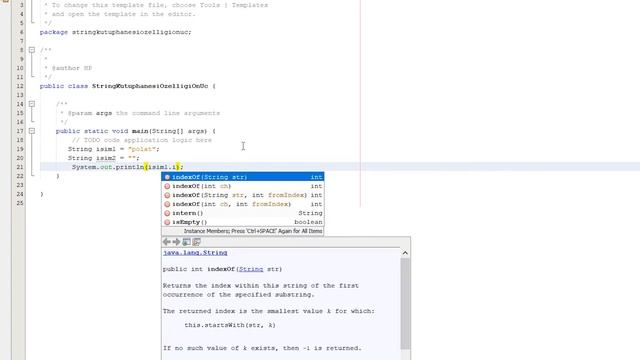Click the method icon beside indexOf(int ch)
Screen dimensions: 640x360
tap(167, 186)
